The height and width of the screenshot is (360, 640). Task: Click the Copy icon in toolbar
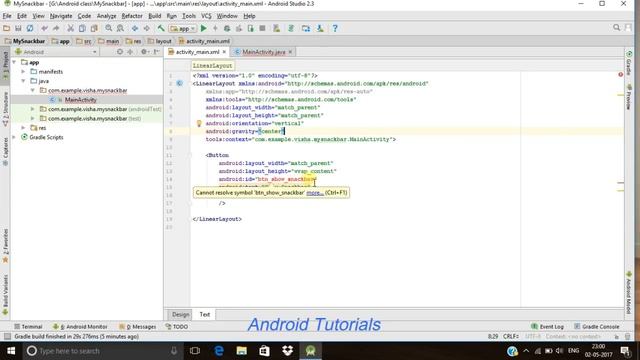(82, 29)
